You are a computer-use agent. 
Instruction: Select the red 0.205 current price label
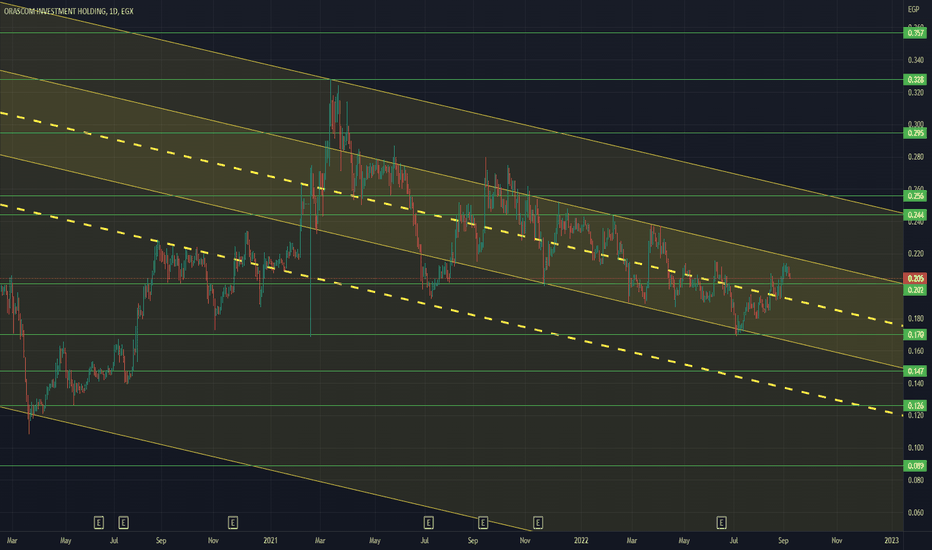point(915,278)
